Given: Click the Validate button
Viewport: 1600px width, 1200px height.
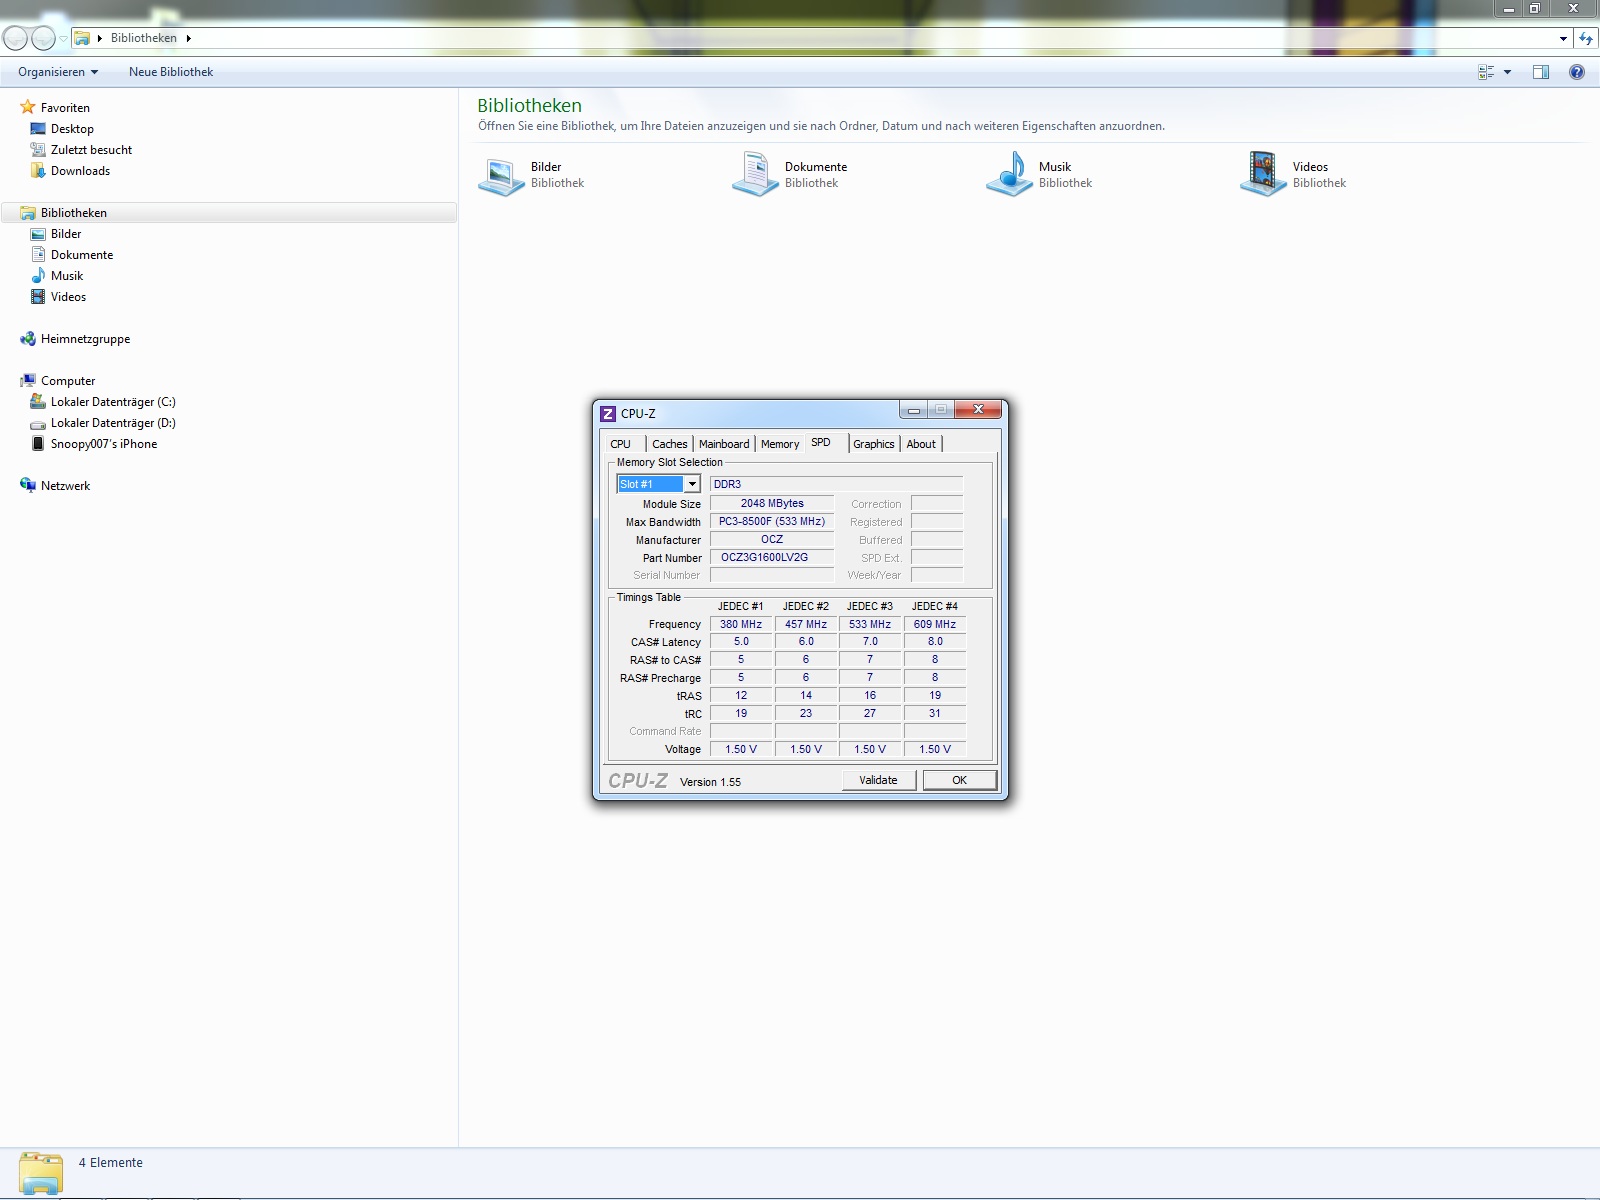Looking at the screenshot, I should [x=878, y=780].
